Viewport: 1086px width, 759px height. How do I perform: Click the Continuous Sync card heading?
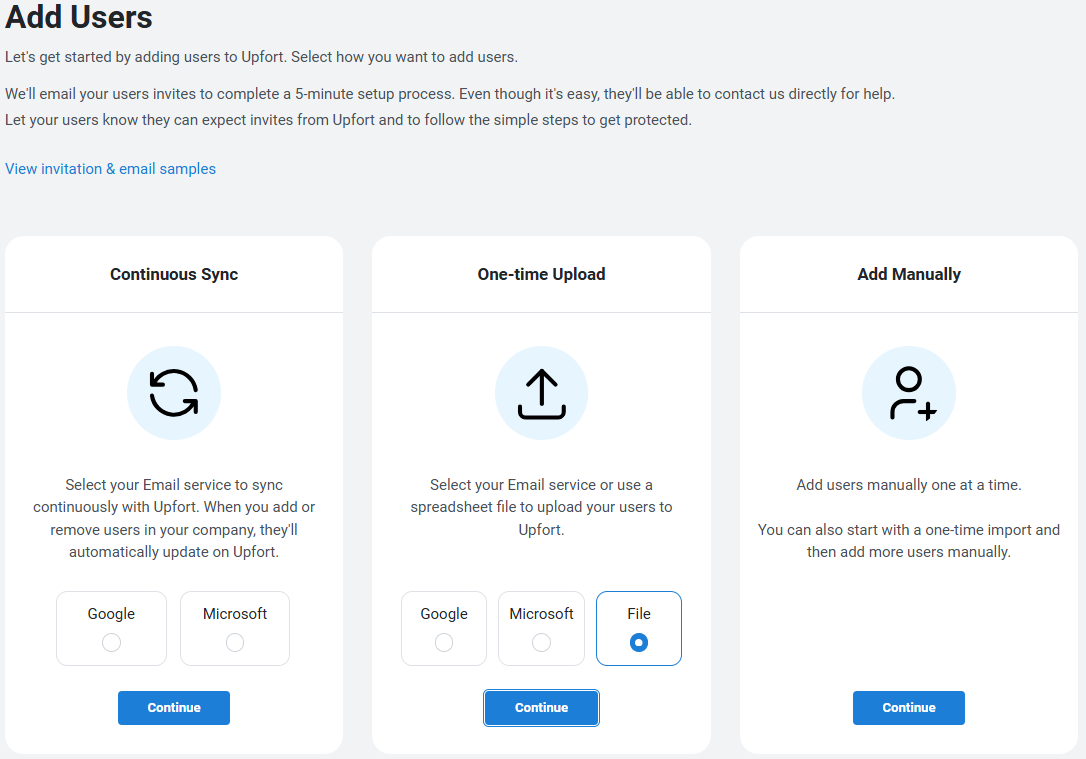[174, 274]
